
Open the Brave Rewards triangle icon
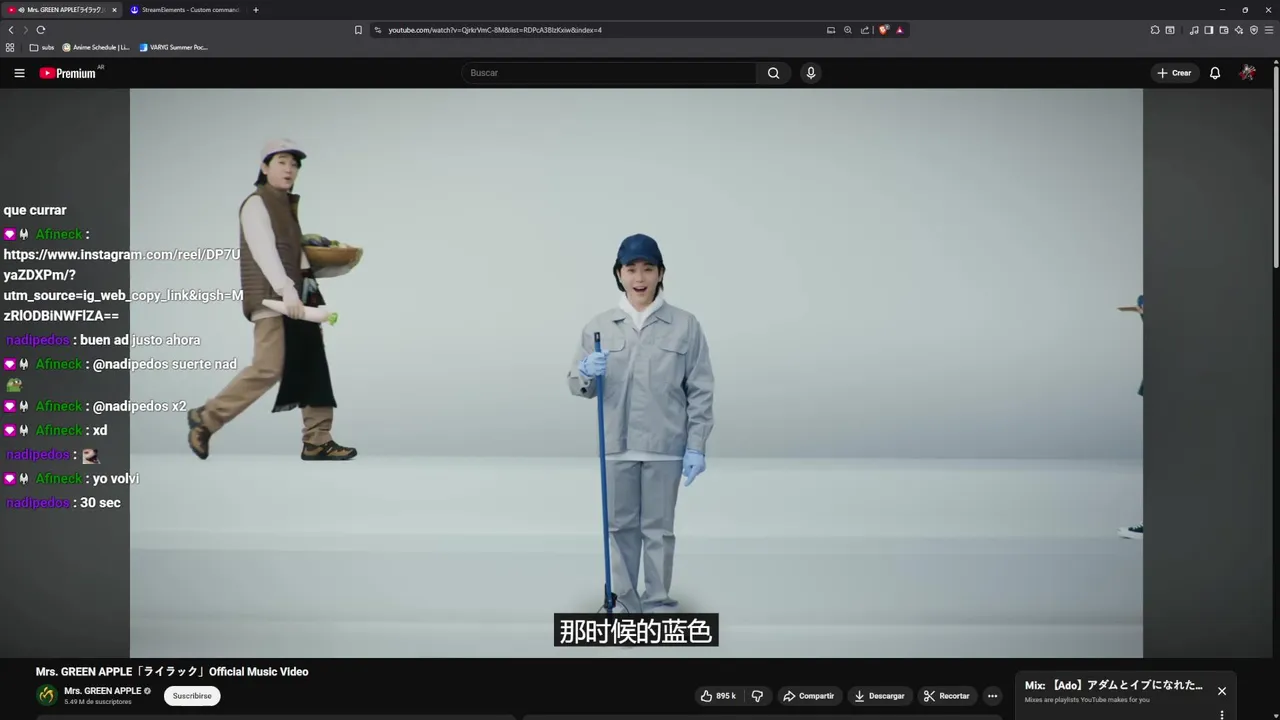tap(899, 30)
